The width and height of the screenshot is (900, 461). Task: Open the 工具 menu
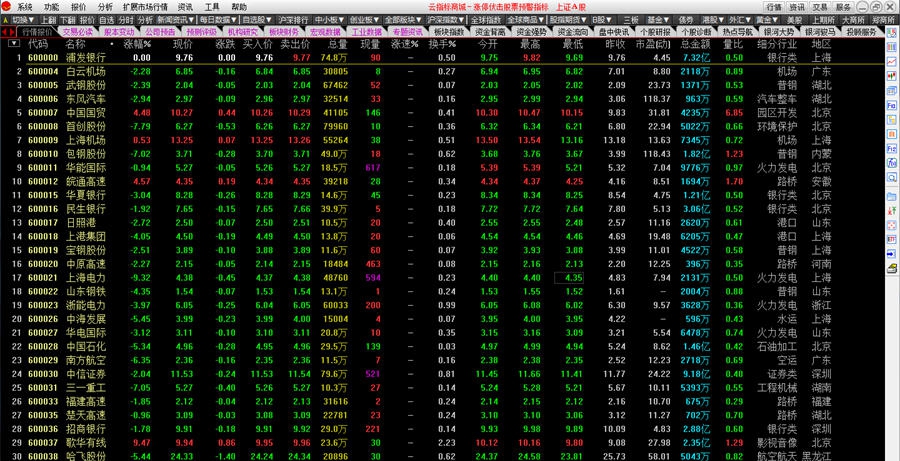(x=212, y=7)
